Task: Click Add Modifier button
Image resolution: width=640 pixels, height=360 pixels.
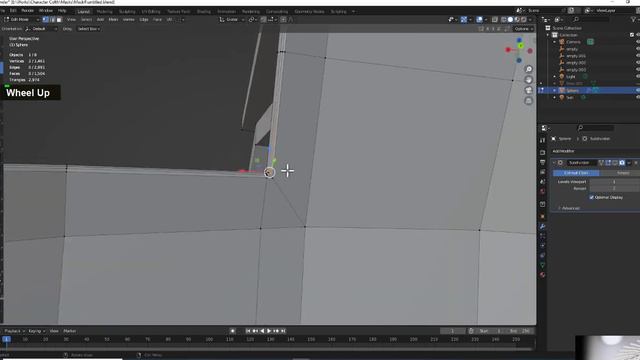Action: (563, 151)
